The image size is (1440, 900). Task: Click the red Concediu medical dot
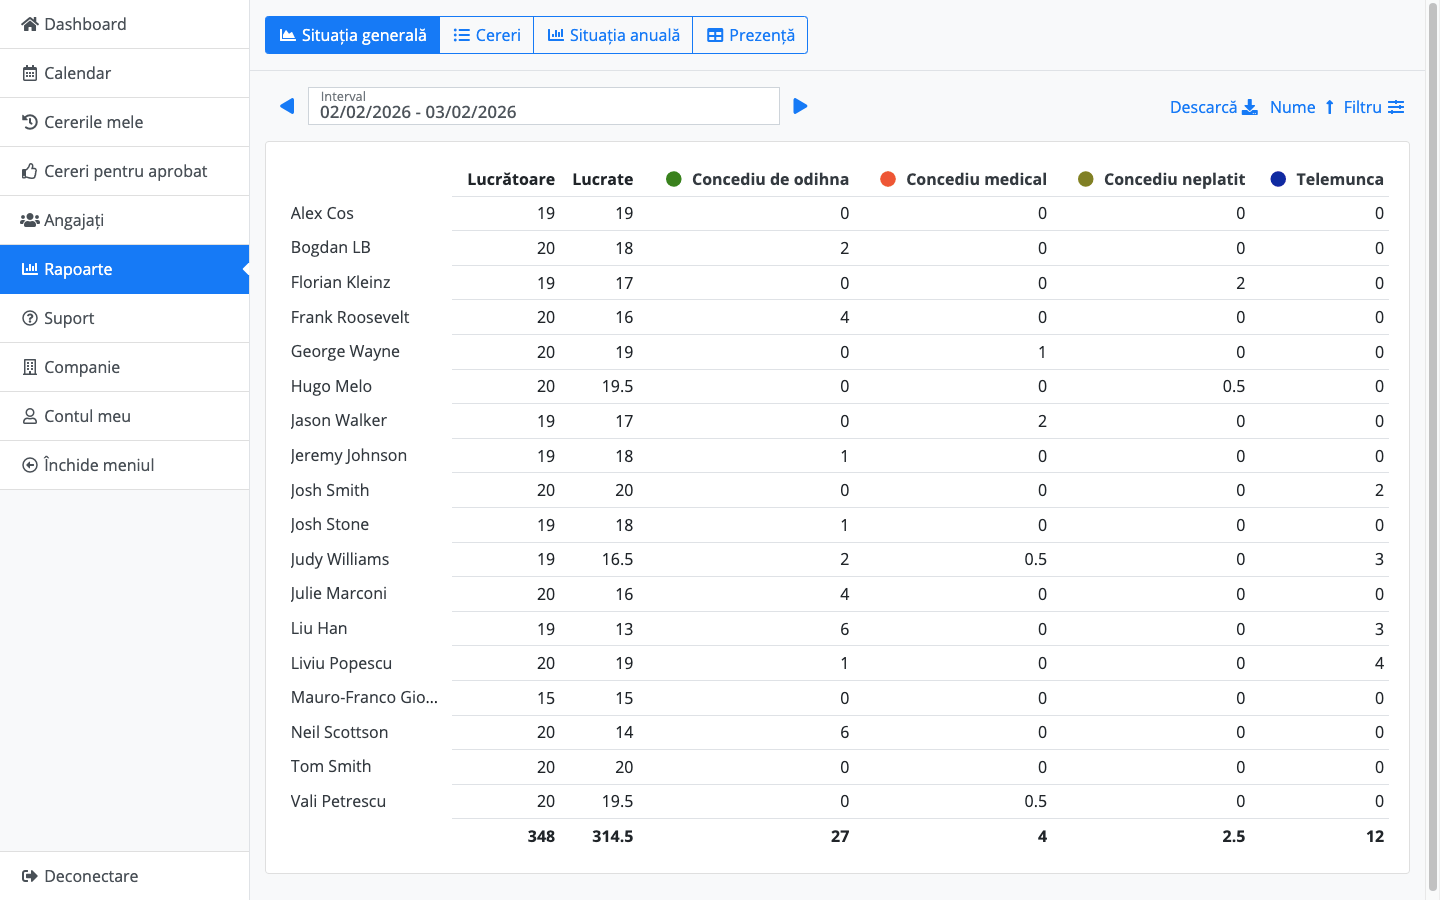click(888, 179)
